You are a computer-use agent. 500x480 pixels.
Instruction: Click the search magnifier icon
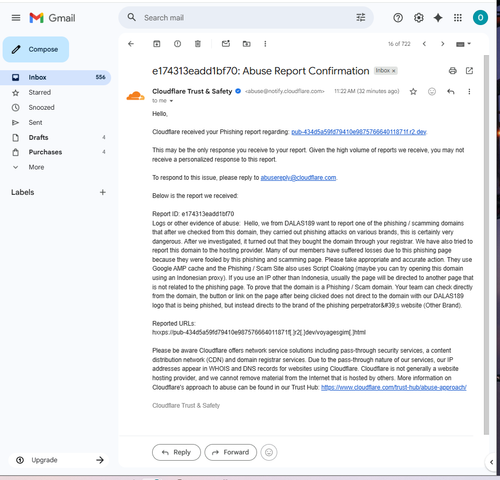pos(132,17)
